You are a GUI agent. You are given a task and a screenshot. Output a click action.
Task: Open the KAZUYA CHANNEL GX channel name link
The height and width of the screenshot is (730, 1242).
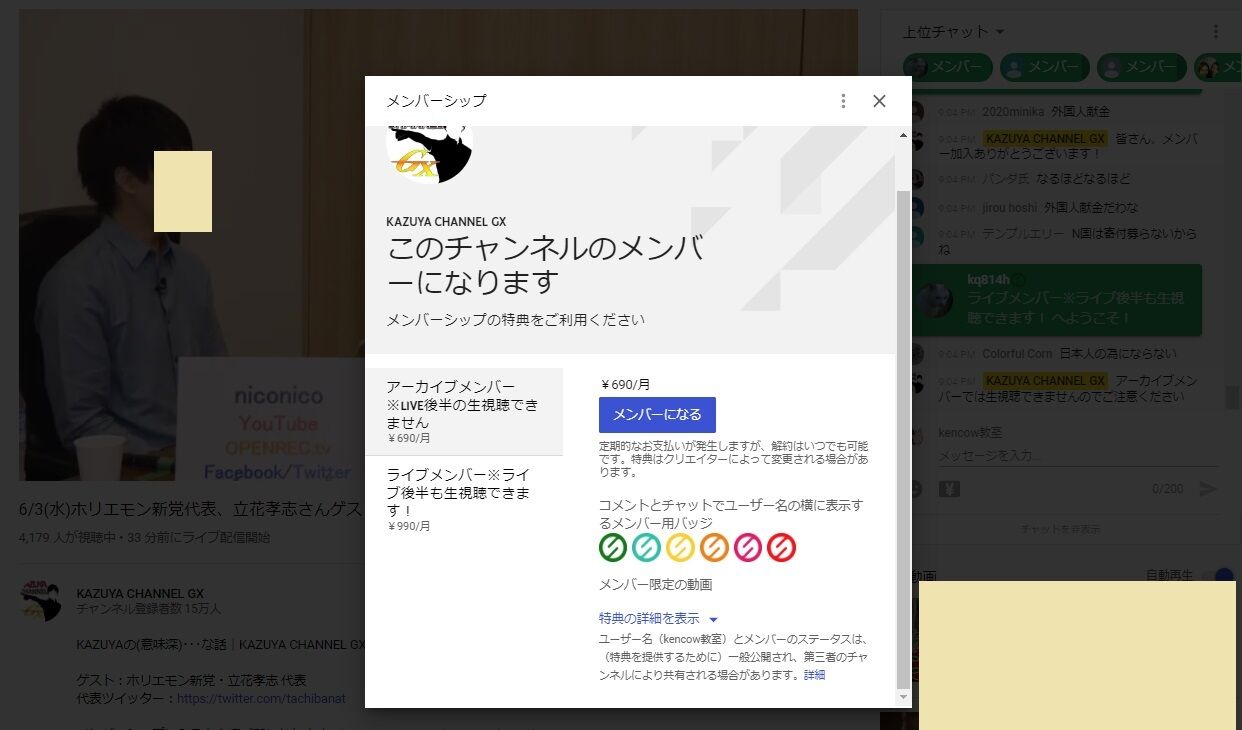[x=140, y=593]
